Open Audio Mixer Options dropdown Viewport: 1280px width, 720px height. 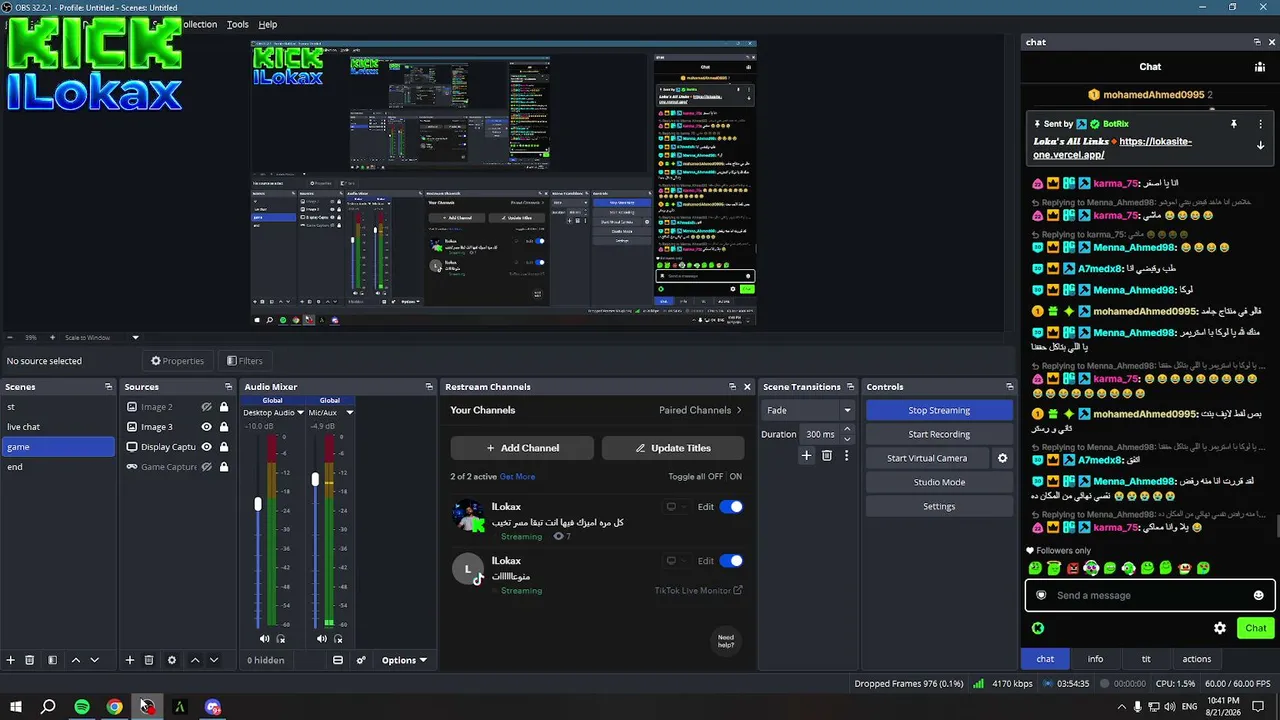pos(404,660)
